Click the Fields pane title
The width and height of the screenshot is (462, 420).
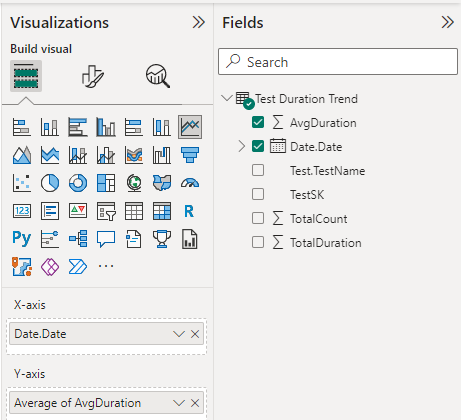pyautogui.click(x=243, y=23)
